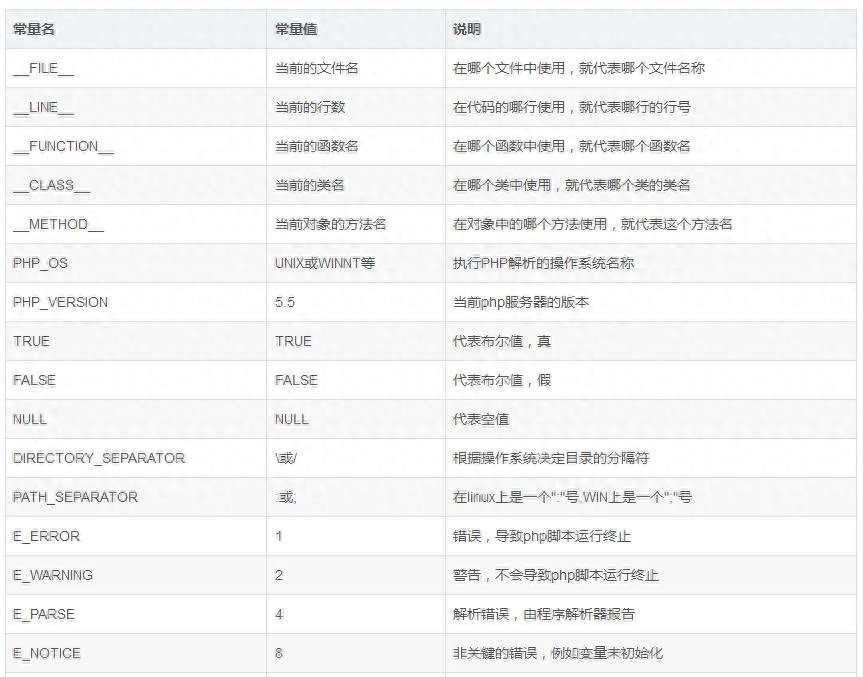The image size is (863, 677).
Task: Click description 根据操作系统决定目录的分隔符
Action: (551, 458)
